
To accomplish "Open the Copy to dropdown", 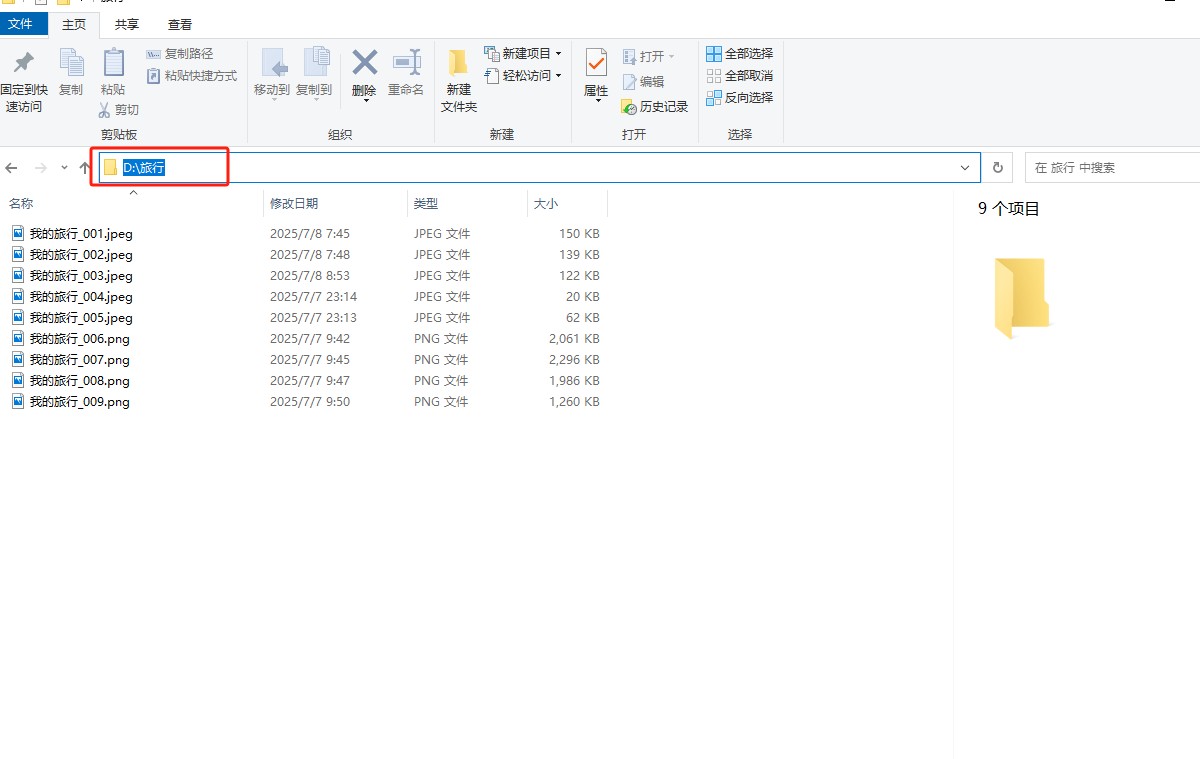I will 314,73.
